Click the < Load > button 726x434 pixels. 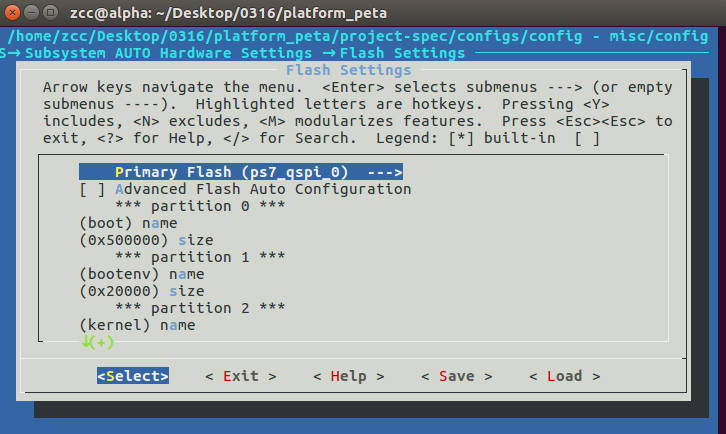[564, 376]
